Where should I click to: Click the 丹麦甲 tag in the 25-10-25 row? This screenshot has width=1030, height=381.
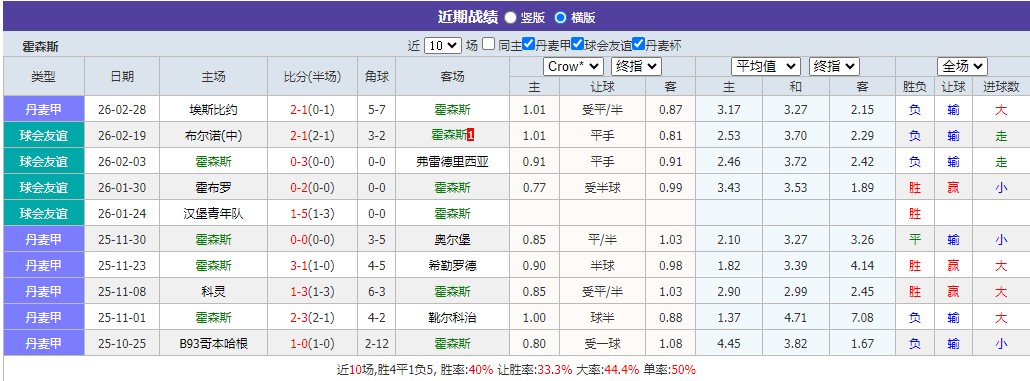tap(43, 344)
